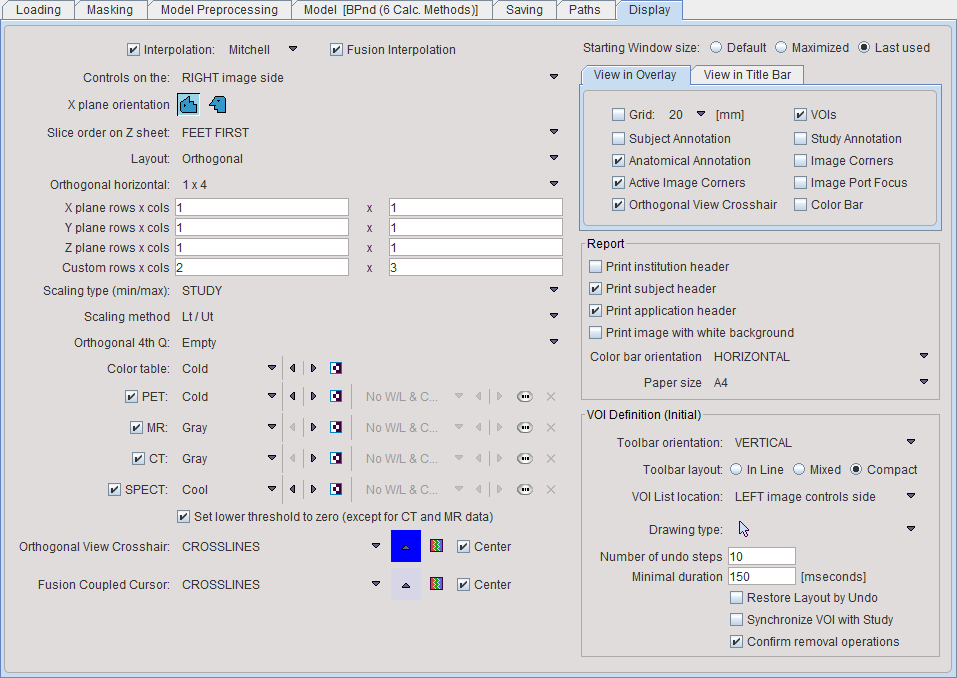Click next color table arrow in PET row

point(313,397)
